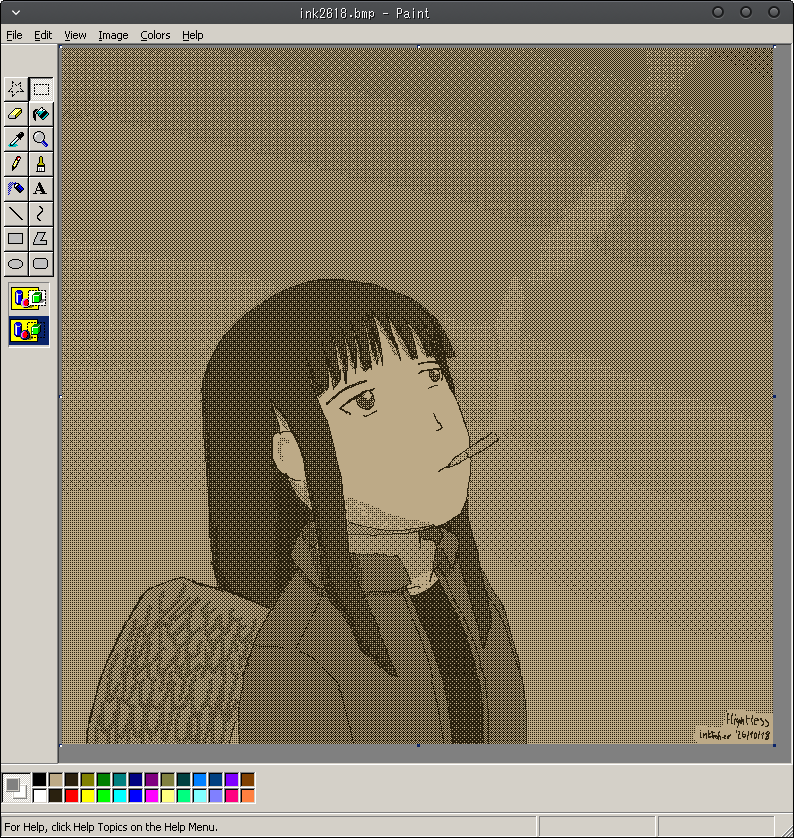Pick the navy blue color swatch

click(136, 780)
